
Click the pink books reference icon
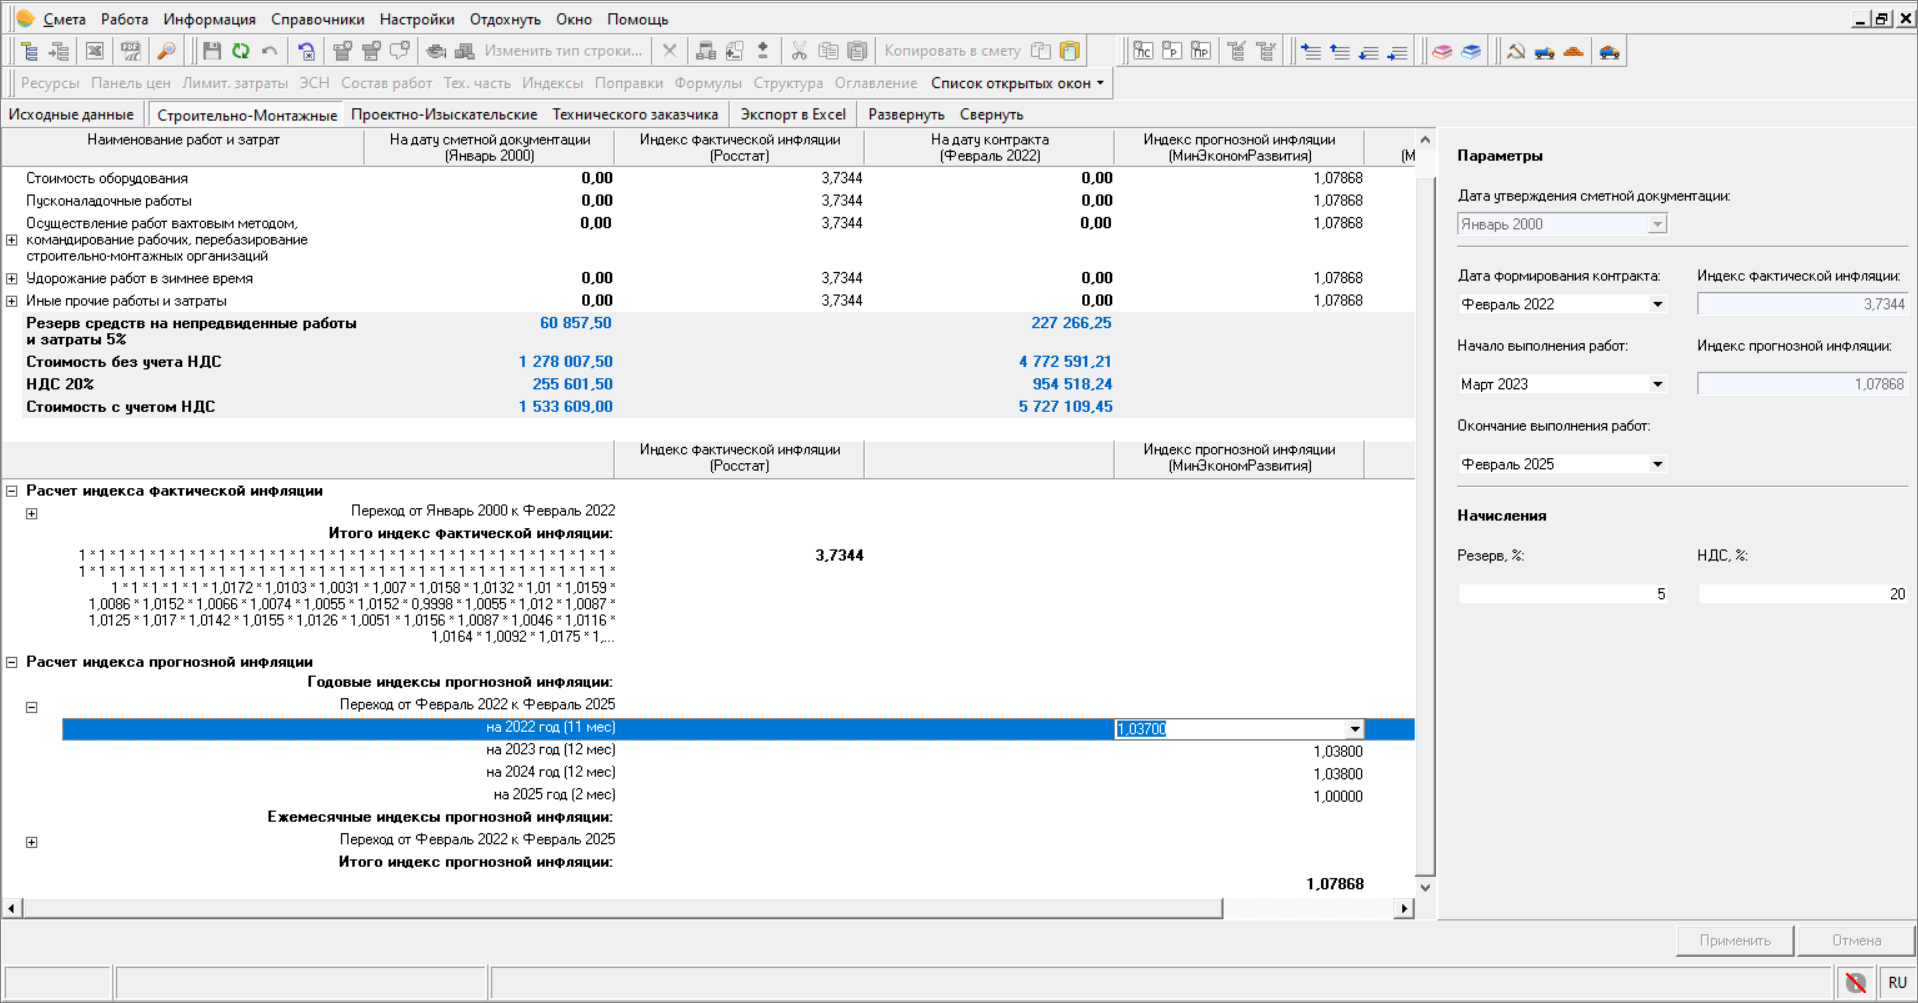tap(1442, 51)
